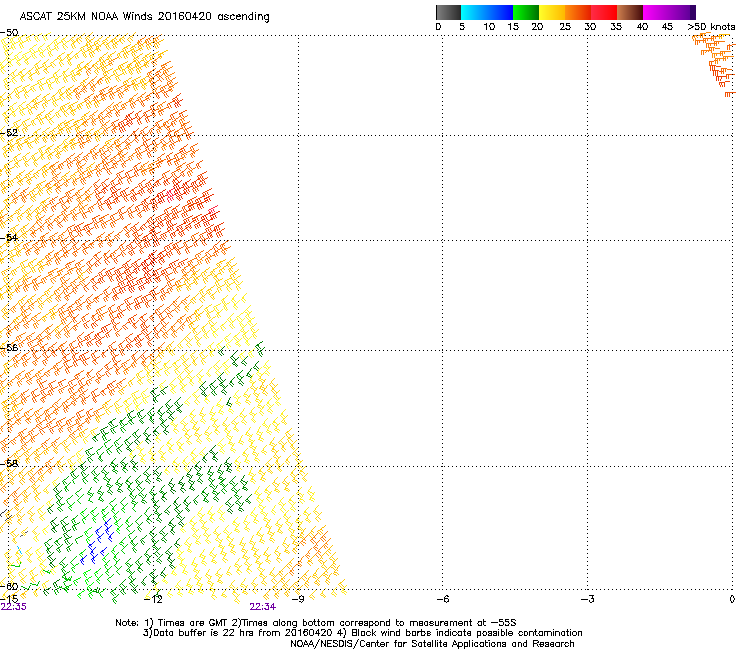Click the '35' legend scale label
Image resolution: width=740 pixels, height=650 pixels.
click(x=616, y=27)
